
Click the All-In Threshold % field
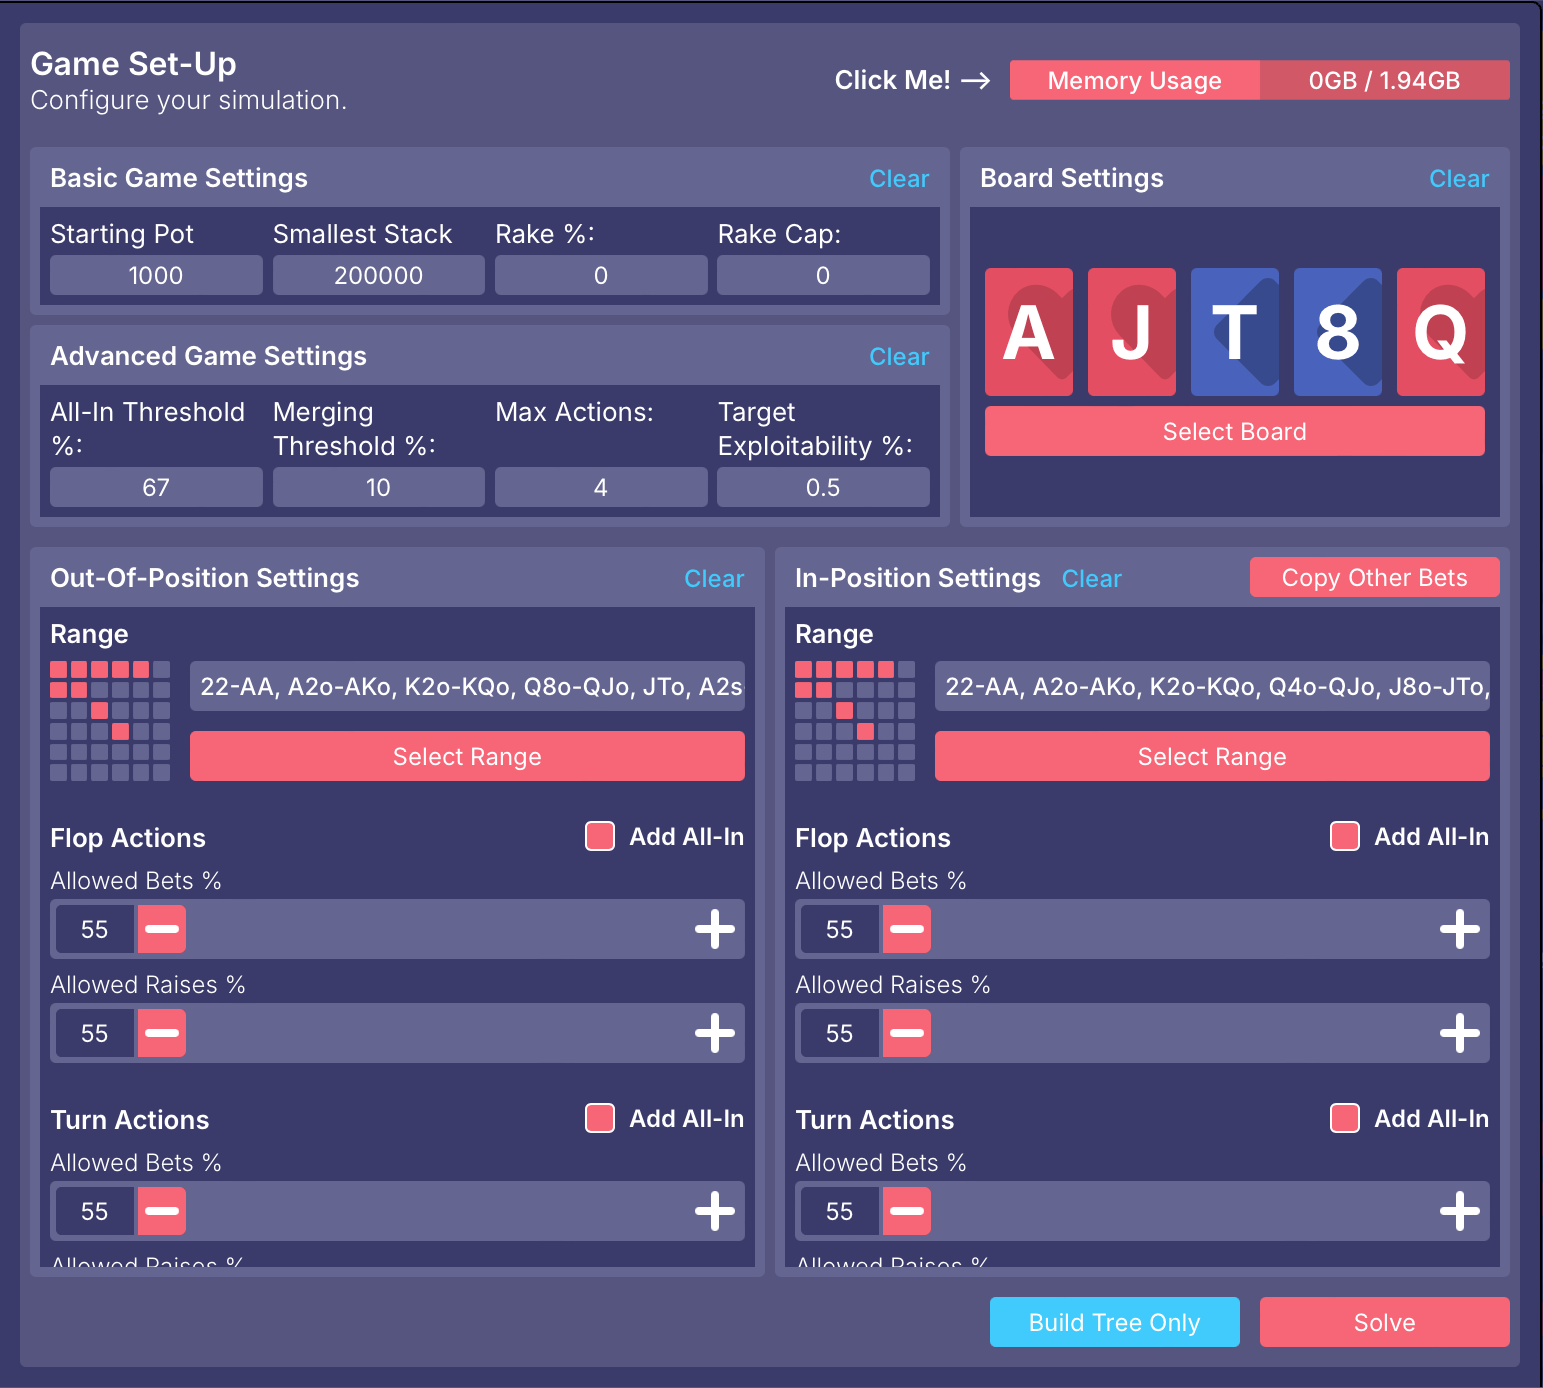(156, 487)
